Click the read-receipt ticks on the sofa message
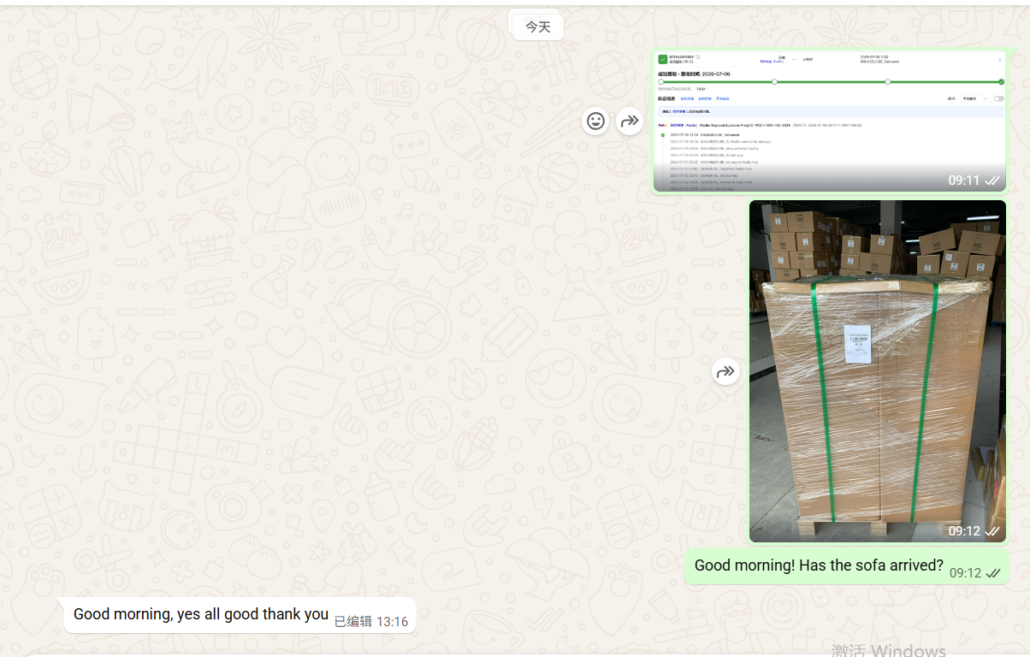 [x=993, y=574]
